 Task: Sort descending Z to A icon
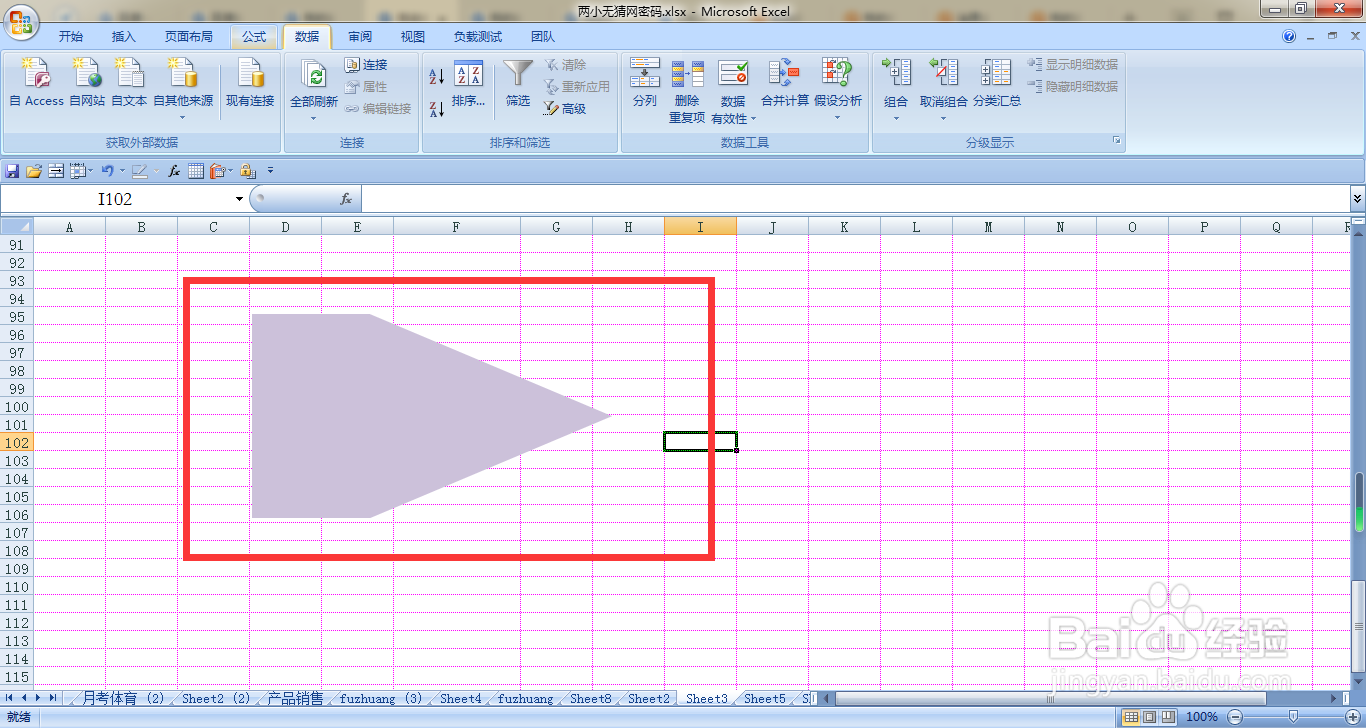pyautogui.click(x=436, y=109)
